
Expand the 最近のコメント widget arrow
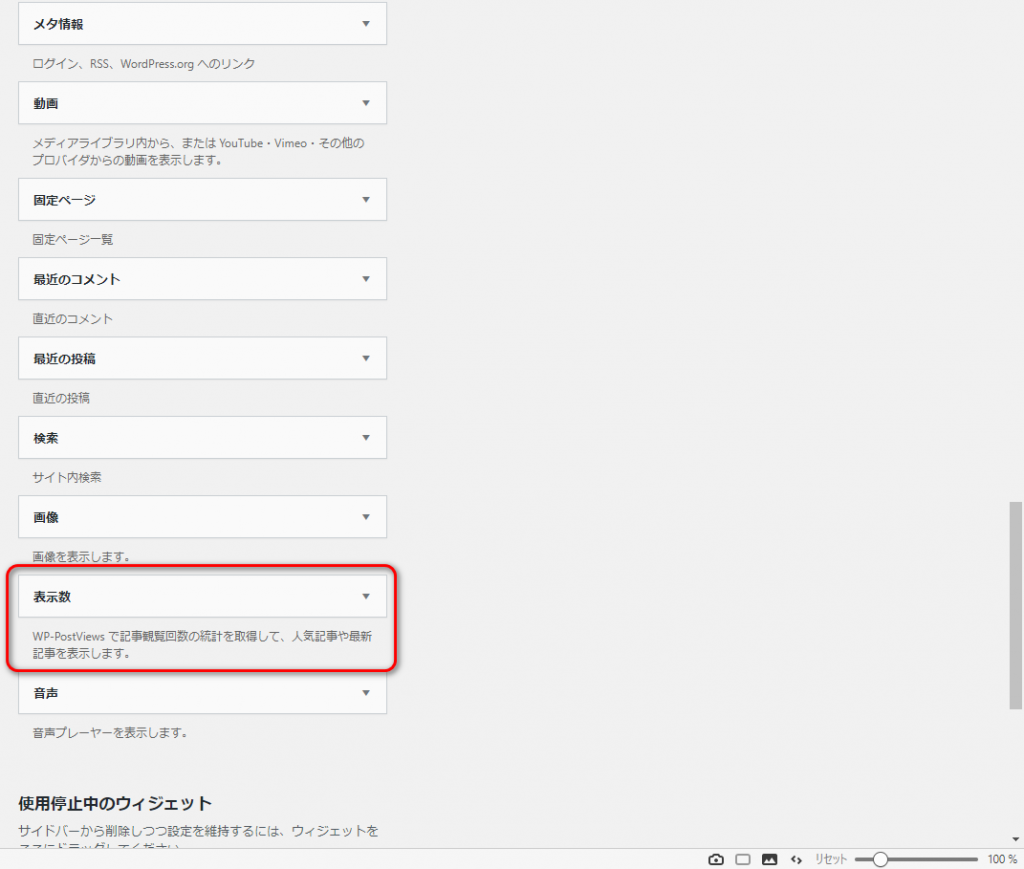click(x=366, y=279)
